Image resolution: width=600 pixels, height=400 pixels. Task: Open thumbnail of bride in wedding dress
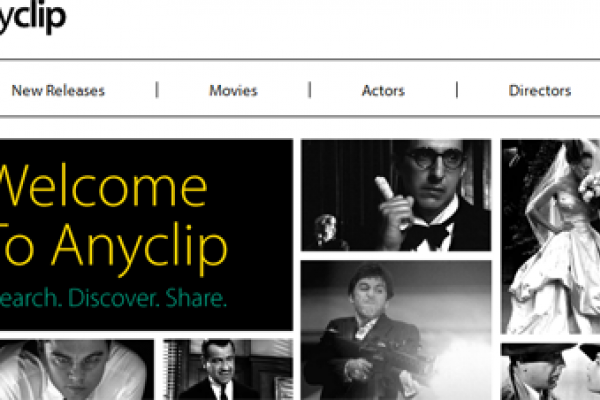(x=550, y=237)
